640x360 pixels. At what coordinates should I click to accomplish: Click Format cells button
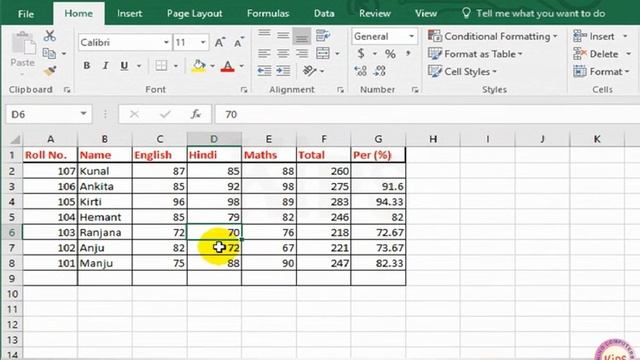click(601, 71)
